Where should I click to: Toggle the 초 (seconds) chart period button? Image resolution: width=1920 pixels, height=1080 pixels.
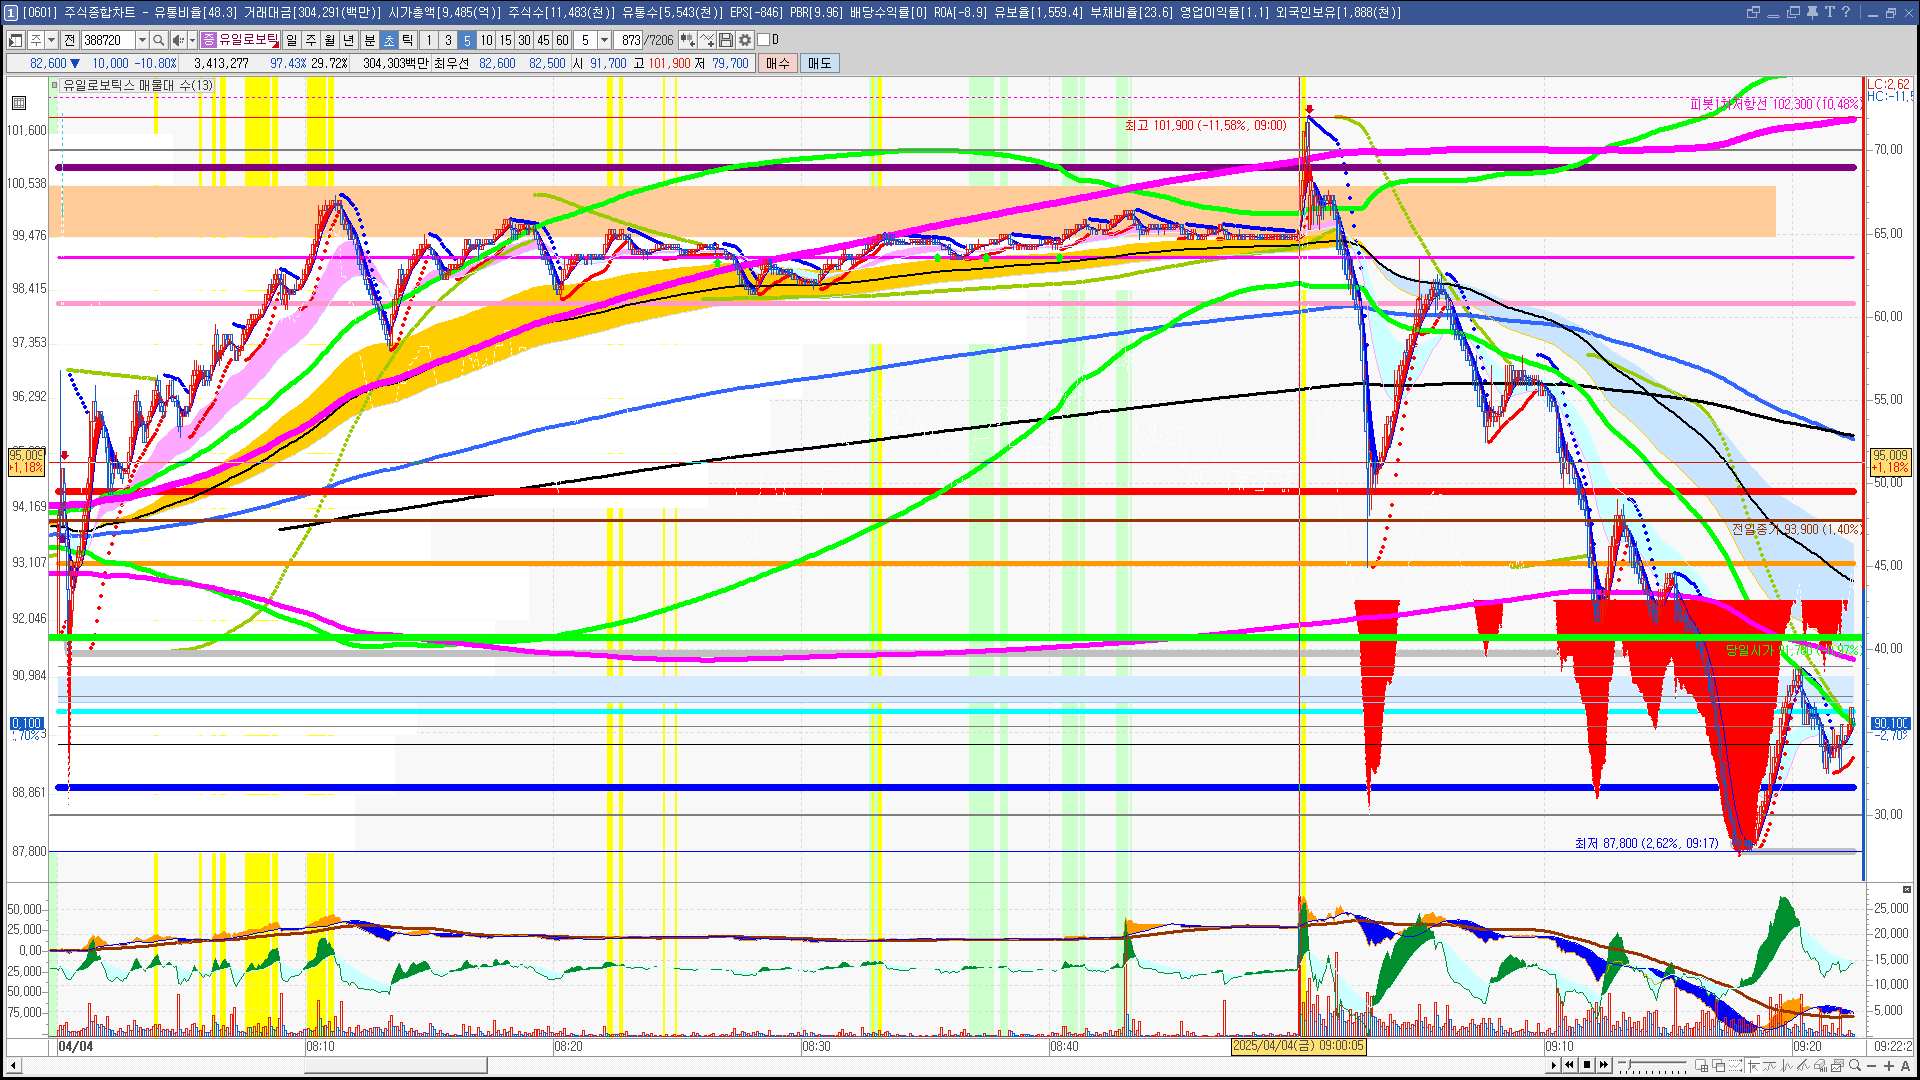[389, 40]
